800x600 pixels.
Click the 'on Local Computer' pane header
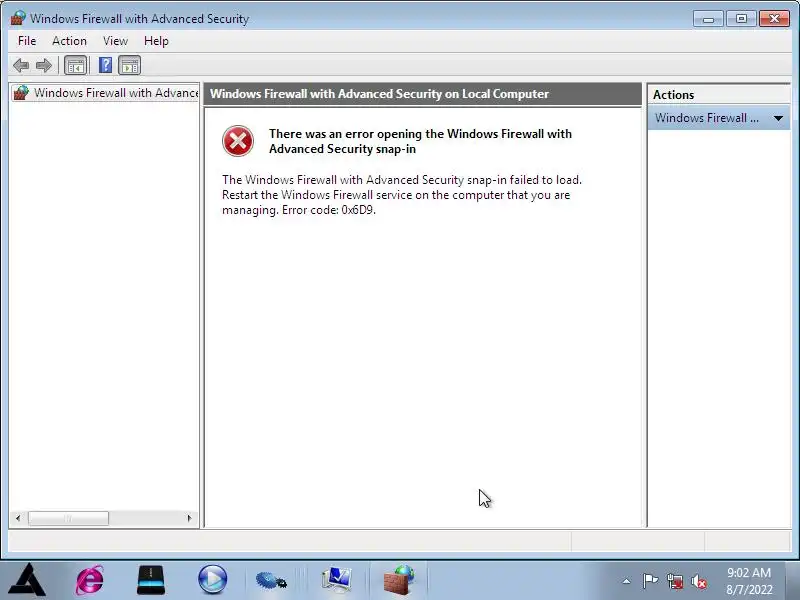[422, 94]
